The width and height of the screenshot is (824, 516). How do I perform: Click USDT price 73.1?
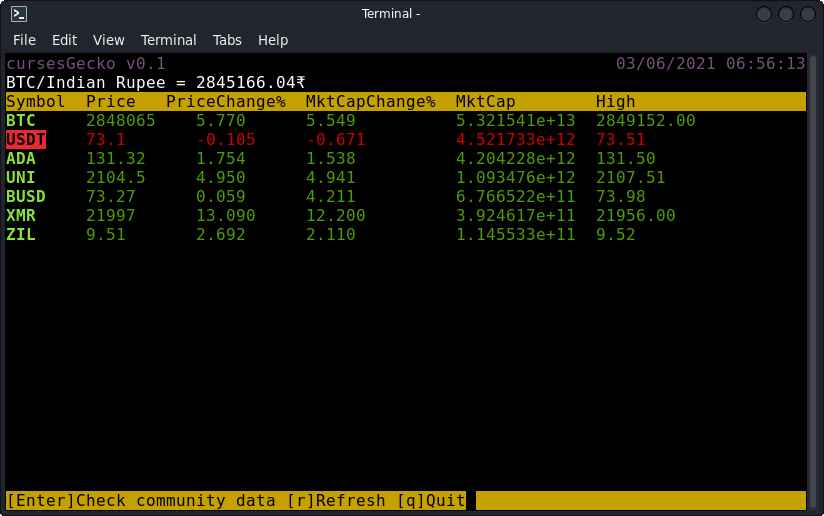(106, 139)
